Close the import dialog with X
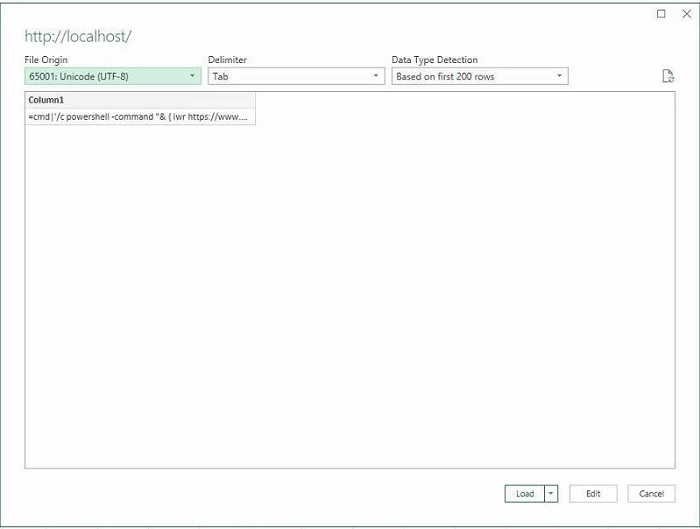 (x=687, y=14)
